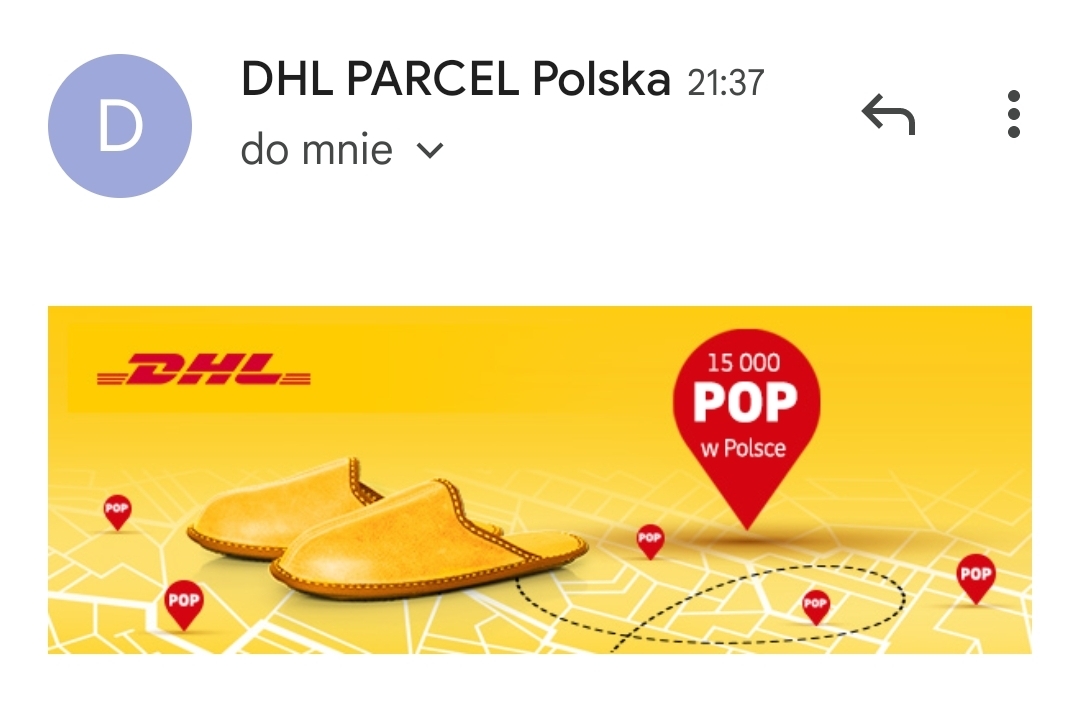Tap the do mnie recipient label
Screen dimensions: 1080x719
316,149
